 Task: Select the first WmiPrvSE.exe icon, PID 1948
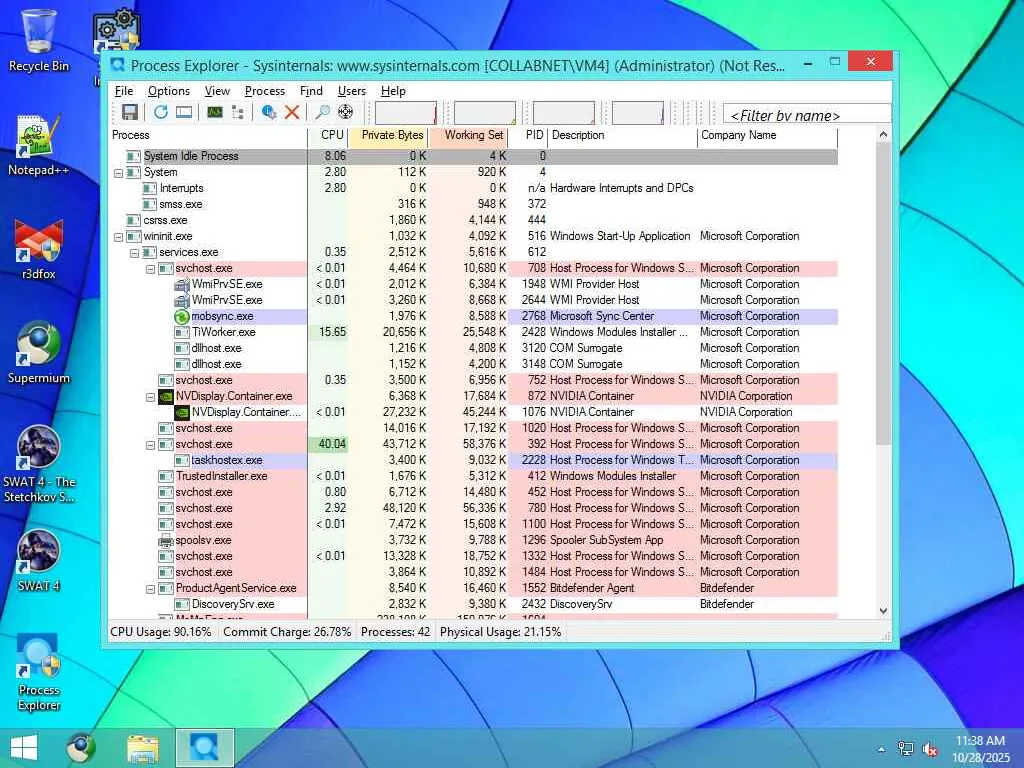tap(182, 284)
